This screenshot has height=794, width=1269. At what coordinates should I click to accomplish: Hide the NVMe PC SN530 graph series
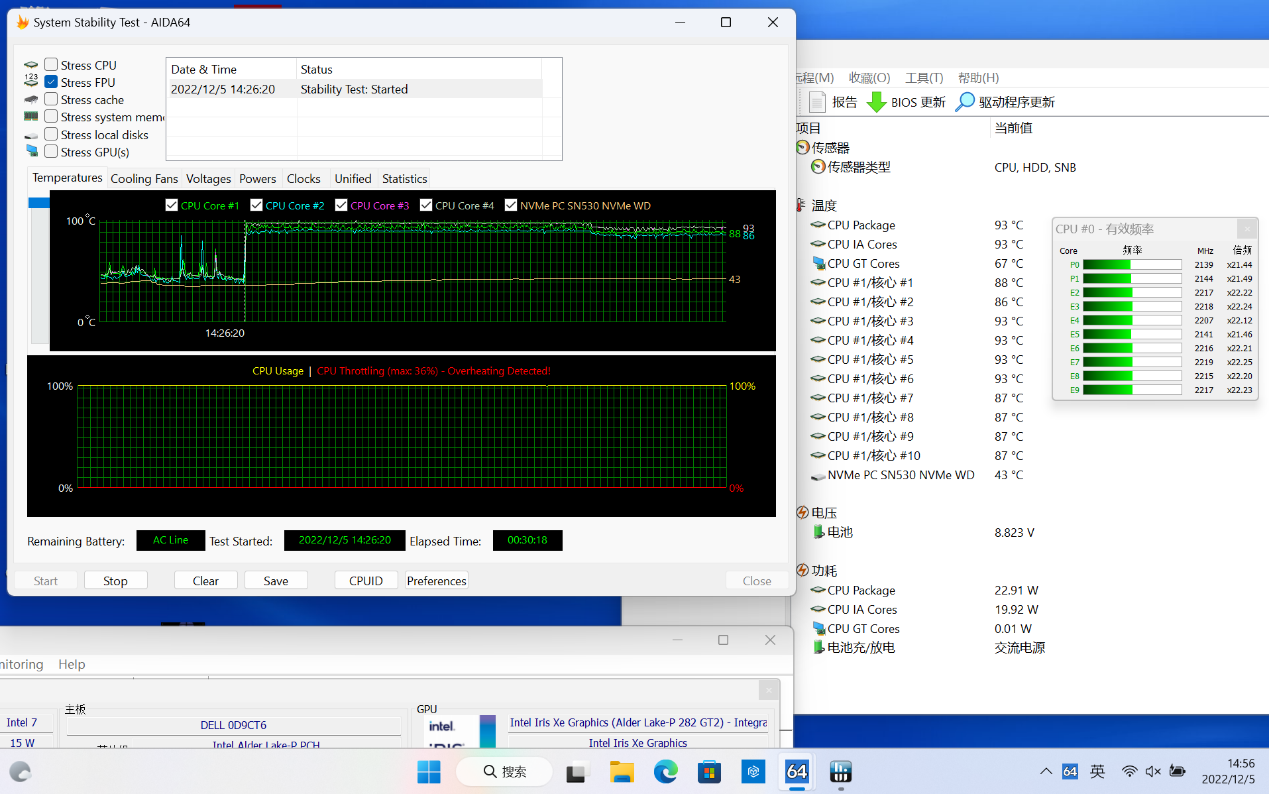[511, 205]
